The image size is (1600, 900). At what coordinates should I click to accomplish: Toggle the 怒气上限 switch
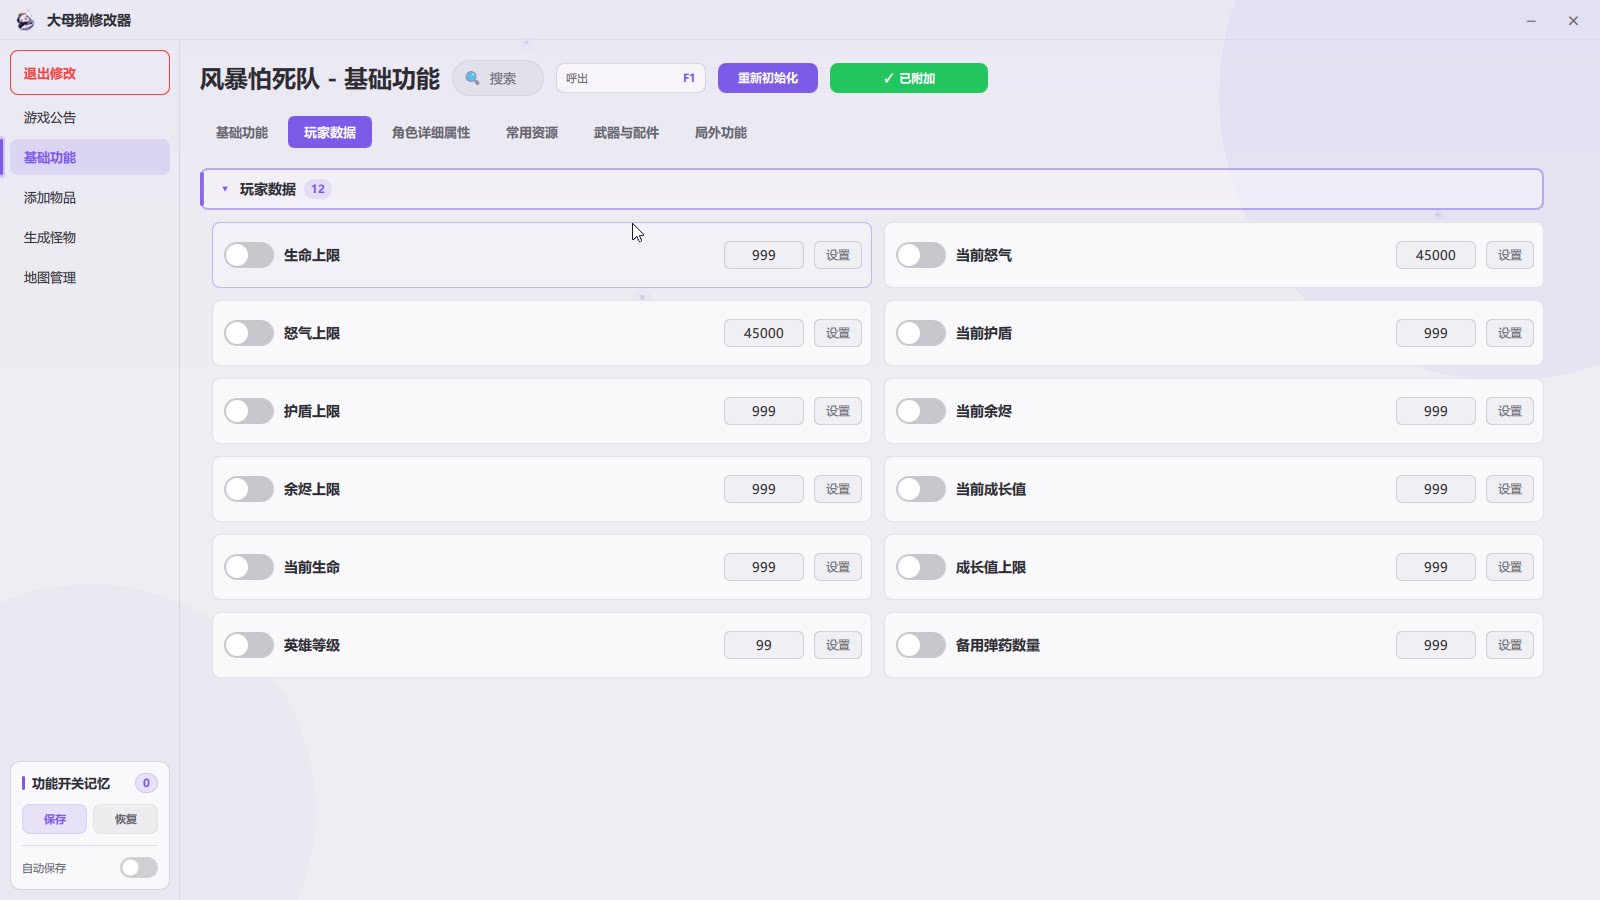point(249,333)
